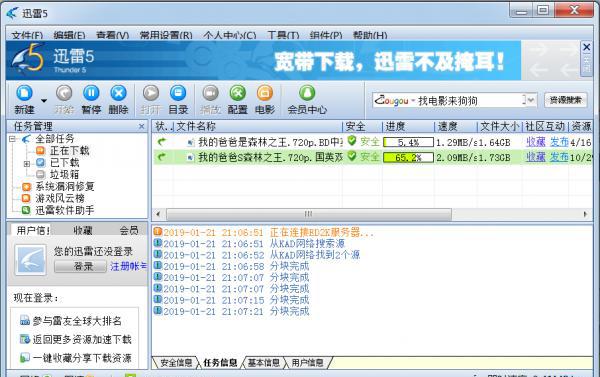Open the 帮助(H) menu
This screenshot has width=600, height=377.
[370, 36]
